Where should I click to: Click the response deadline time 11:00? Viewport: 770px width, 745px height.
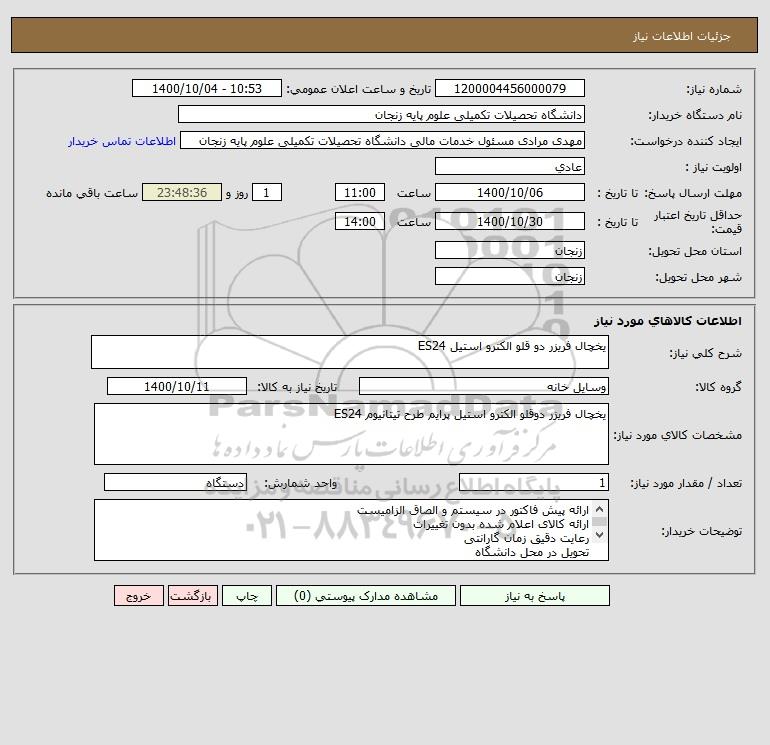tap(359, 193)
